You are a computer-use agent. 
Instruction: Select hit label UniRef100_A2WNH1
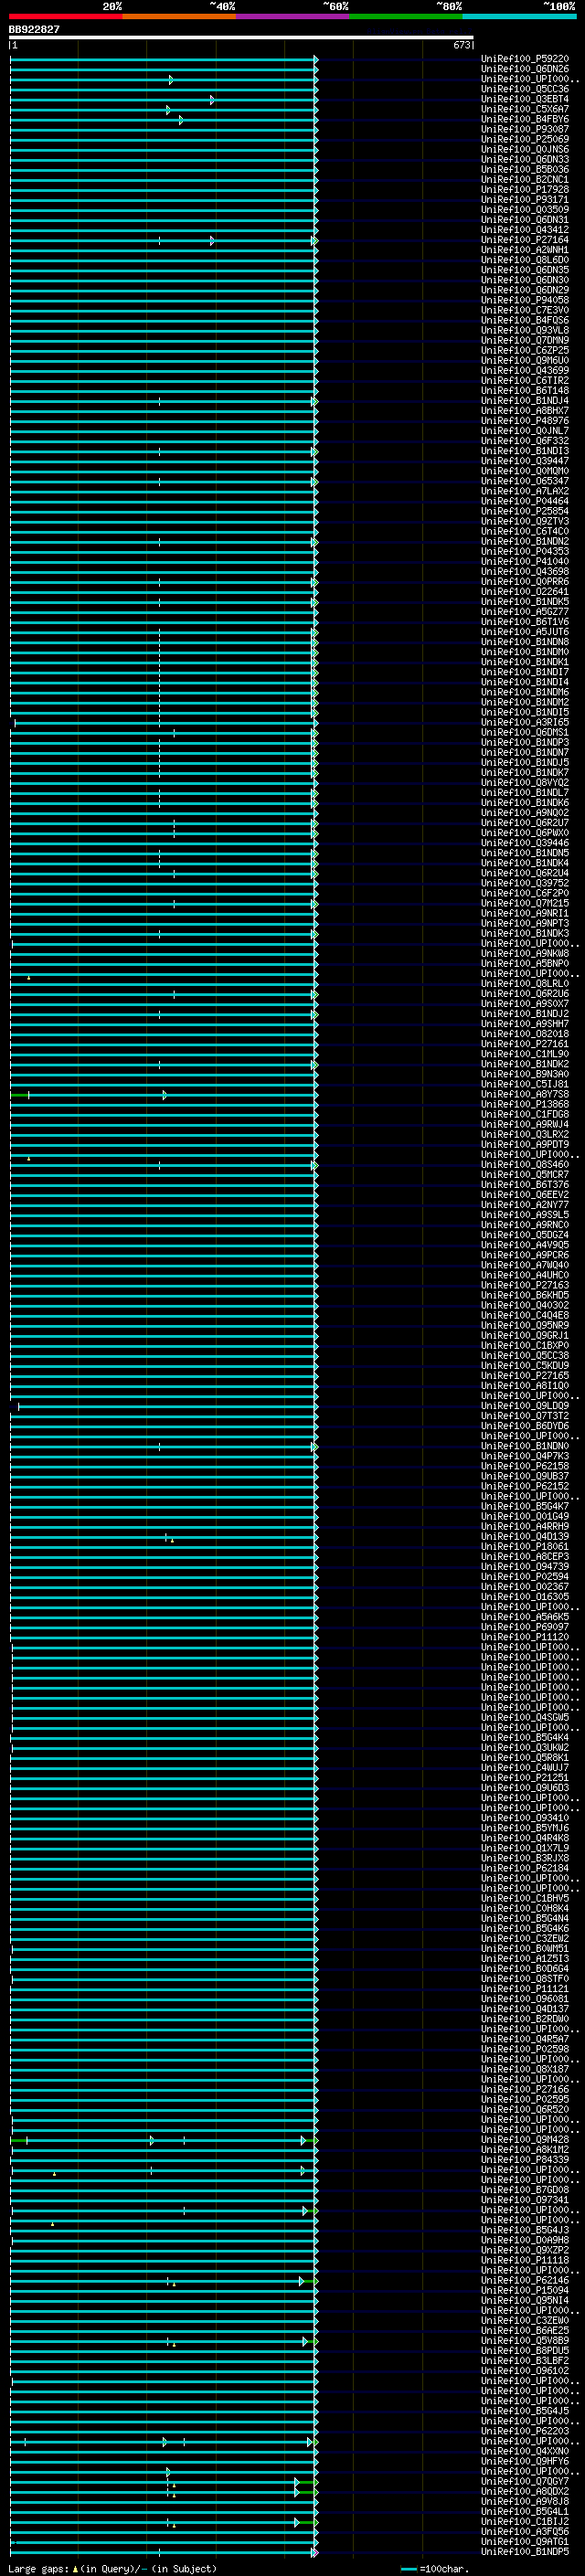[525, 250]
